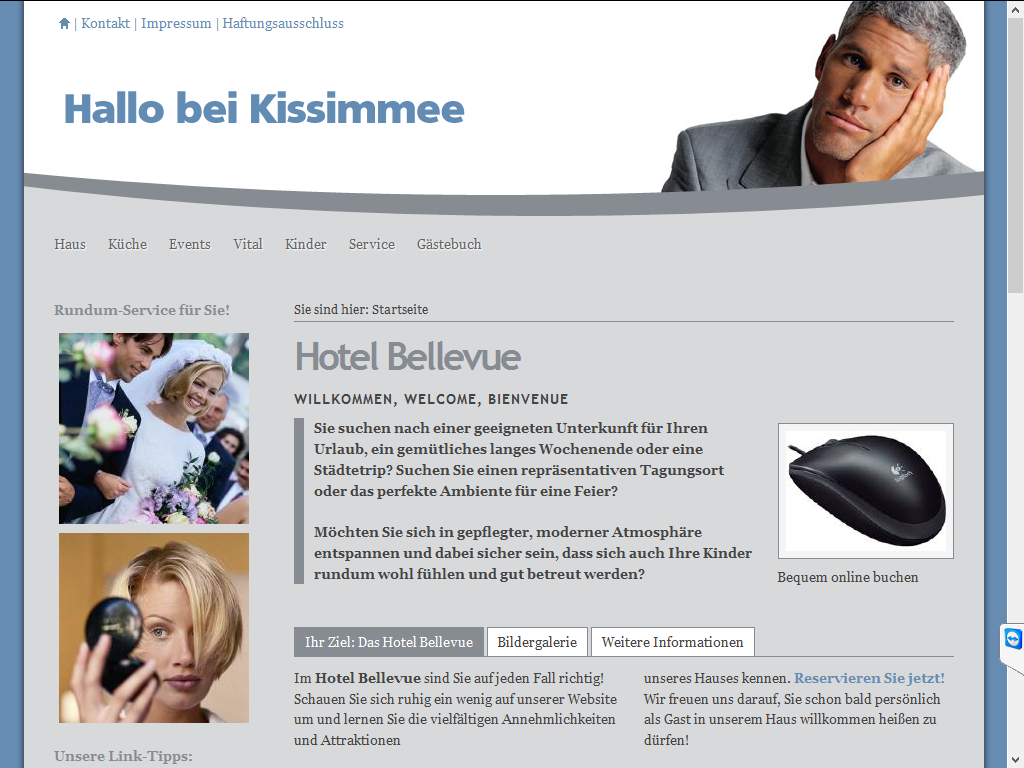Click the wedding couple sidebar photo
Viewport: 1024px width, 768px height.
pos(154,428)
